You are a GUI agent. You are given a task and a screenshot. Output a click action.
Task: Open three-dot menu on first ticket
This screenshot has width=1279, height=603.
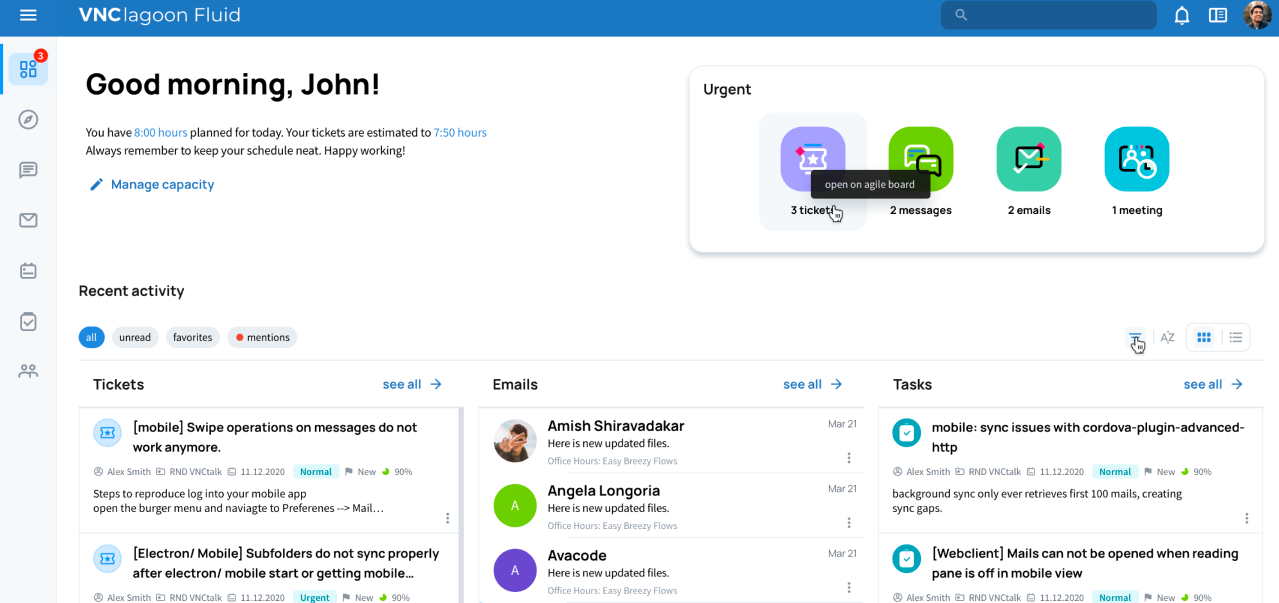(447, 518)
